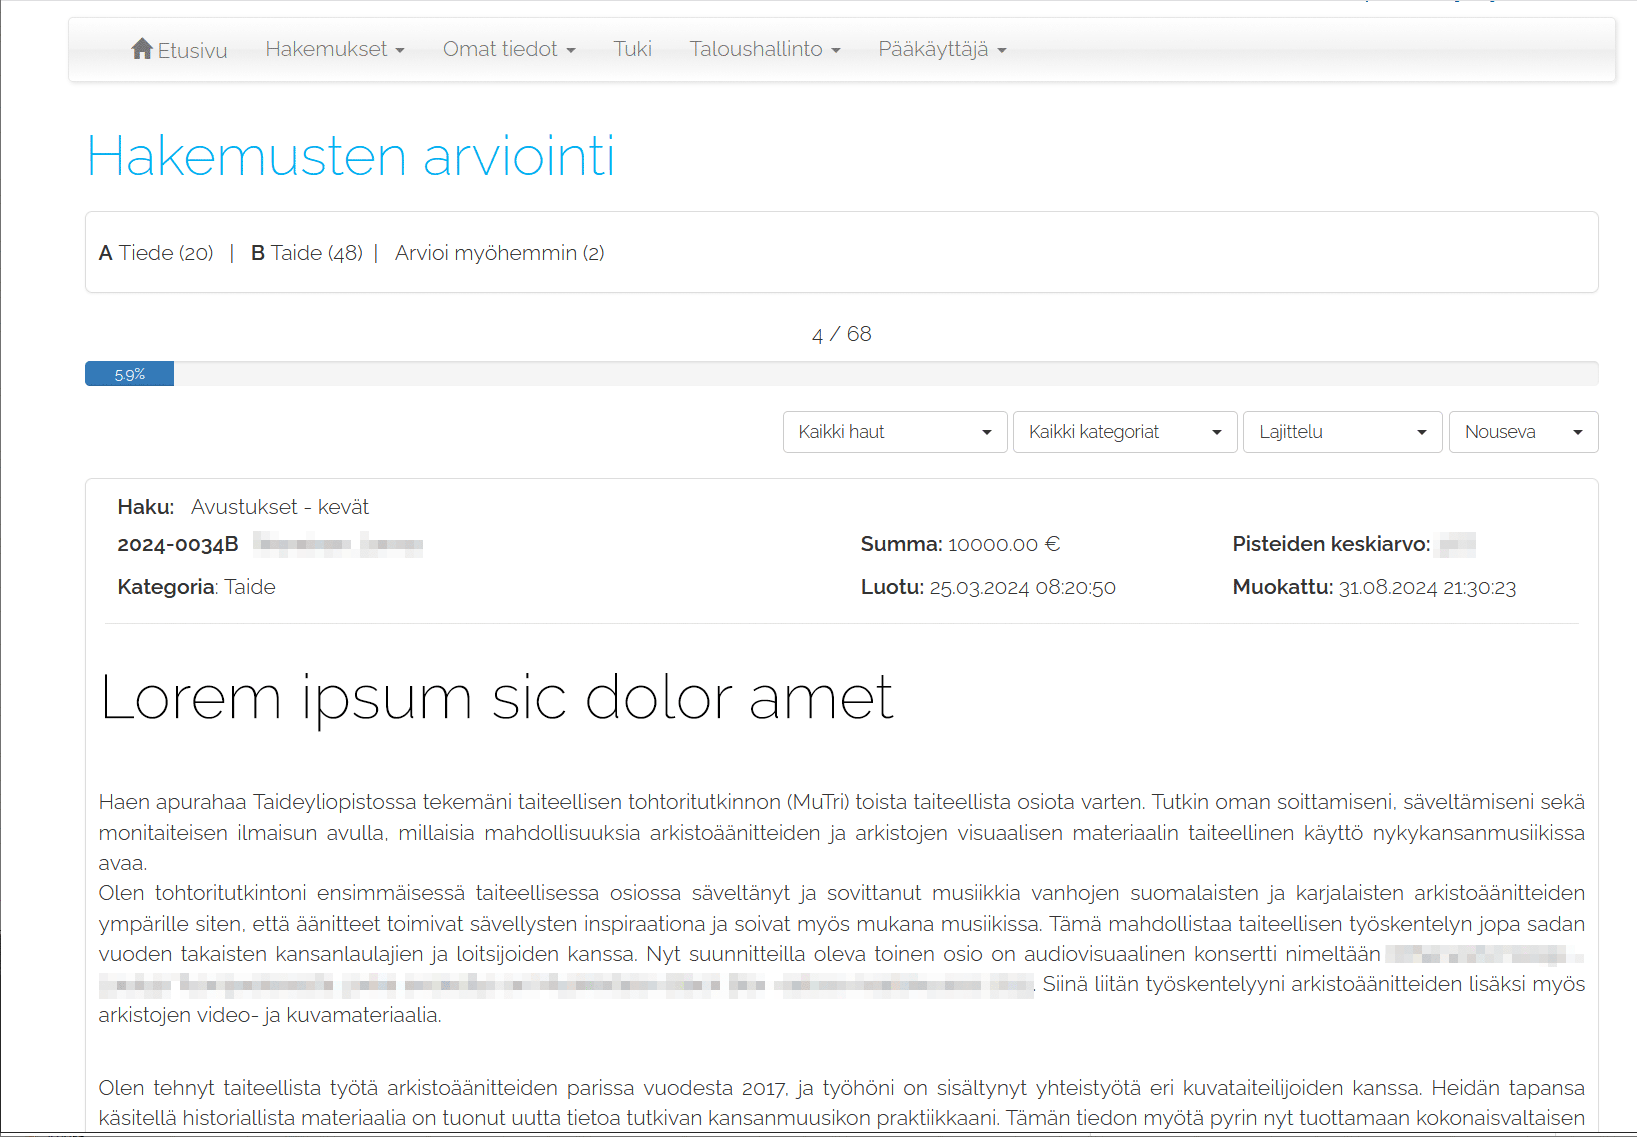Click the 4 / 68 progress counter
Screen dimensions: 1637x1137
pos(841,334)
